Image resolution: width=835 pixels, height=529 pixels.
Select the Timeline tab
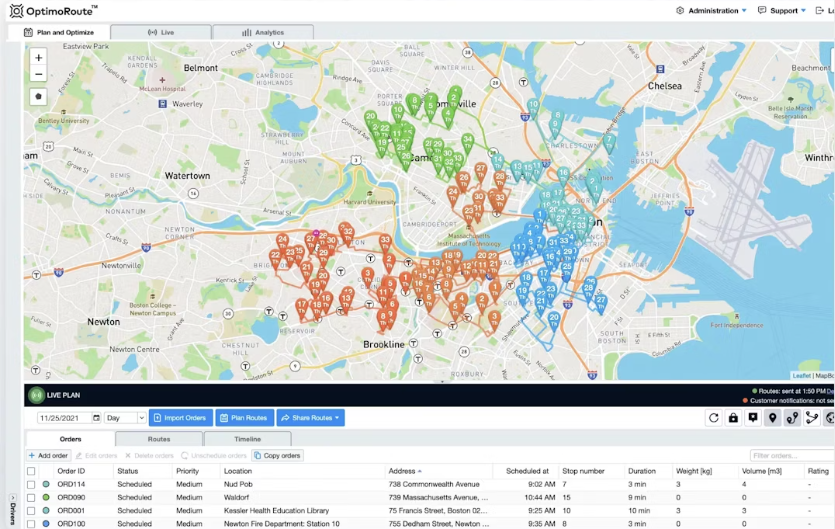[x=248, y=440]
